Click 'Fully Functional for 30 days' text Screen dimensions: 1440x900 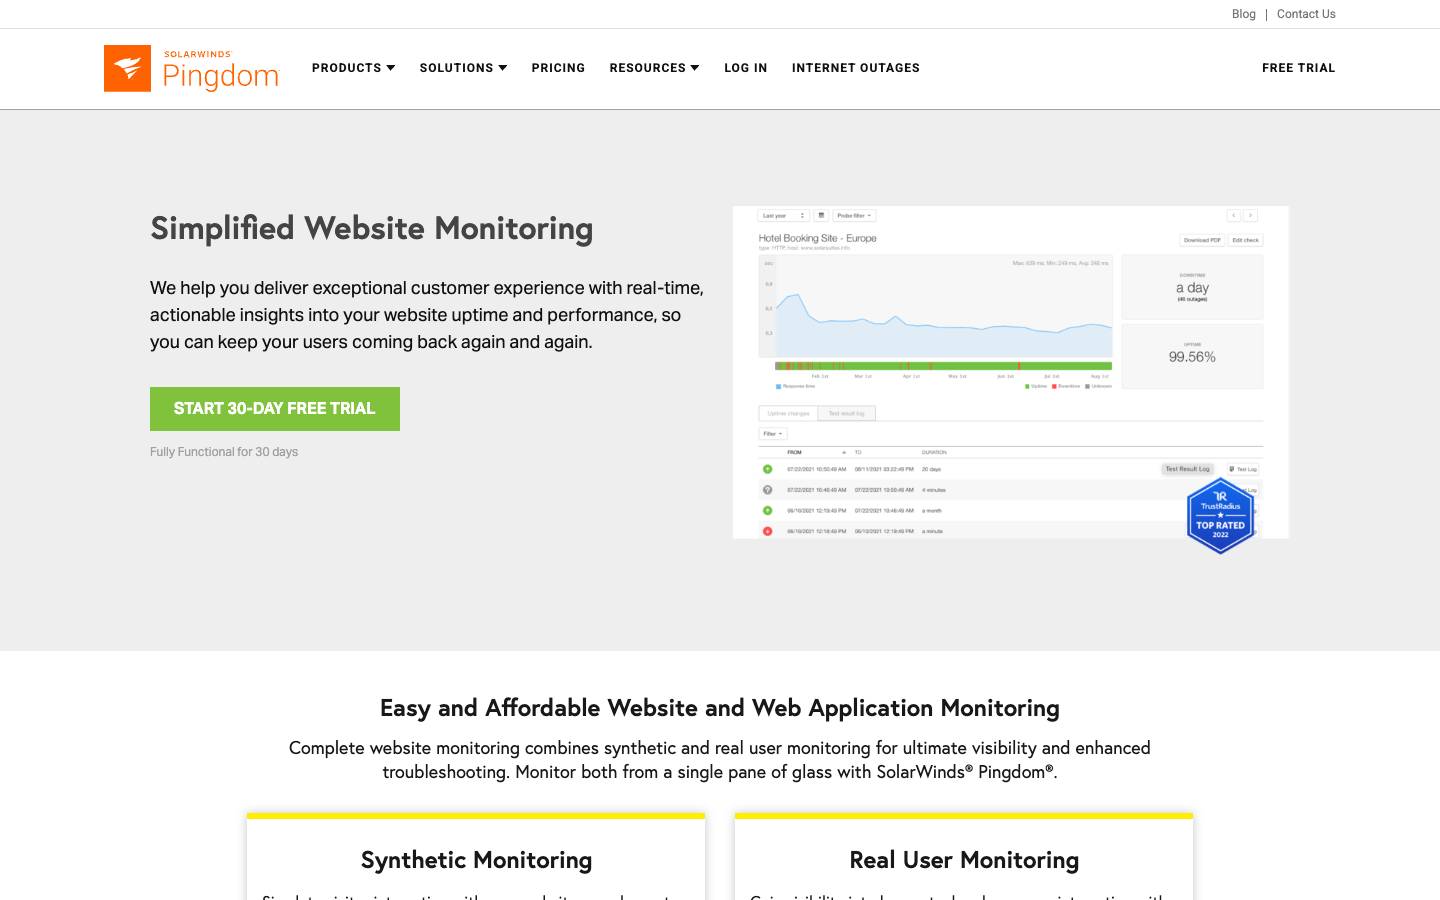tap(224, 452)
